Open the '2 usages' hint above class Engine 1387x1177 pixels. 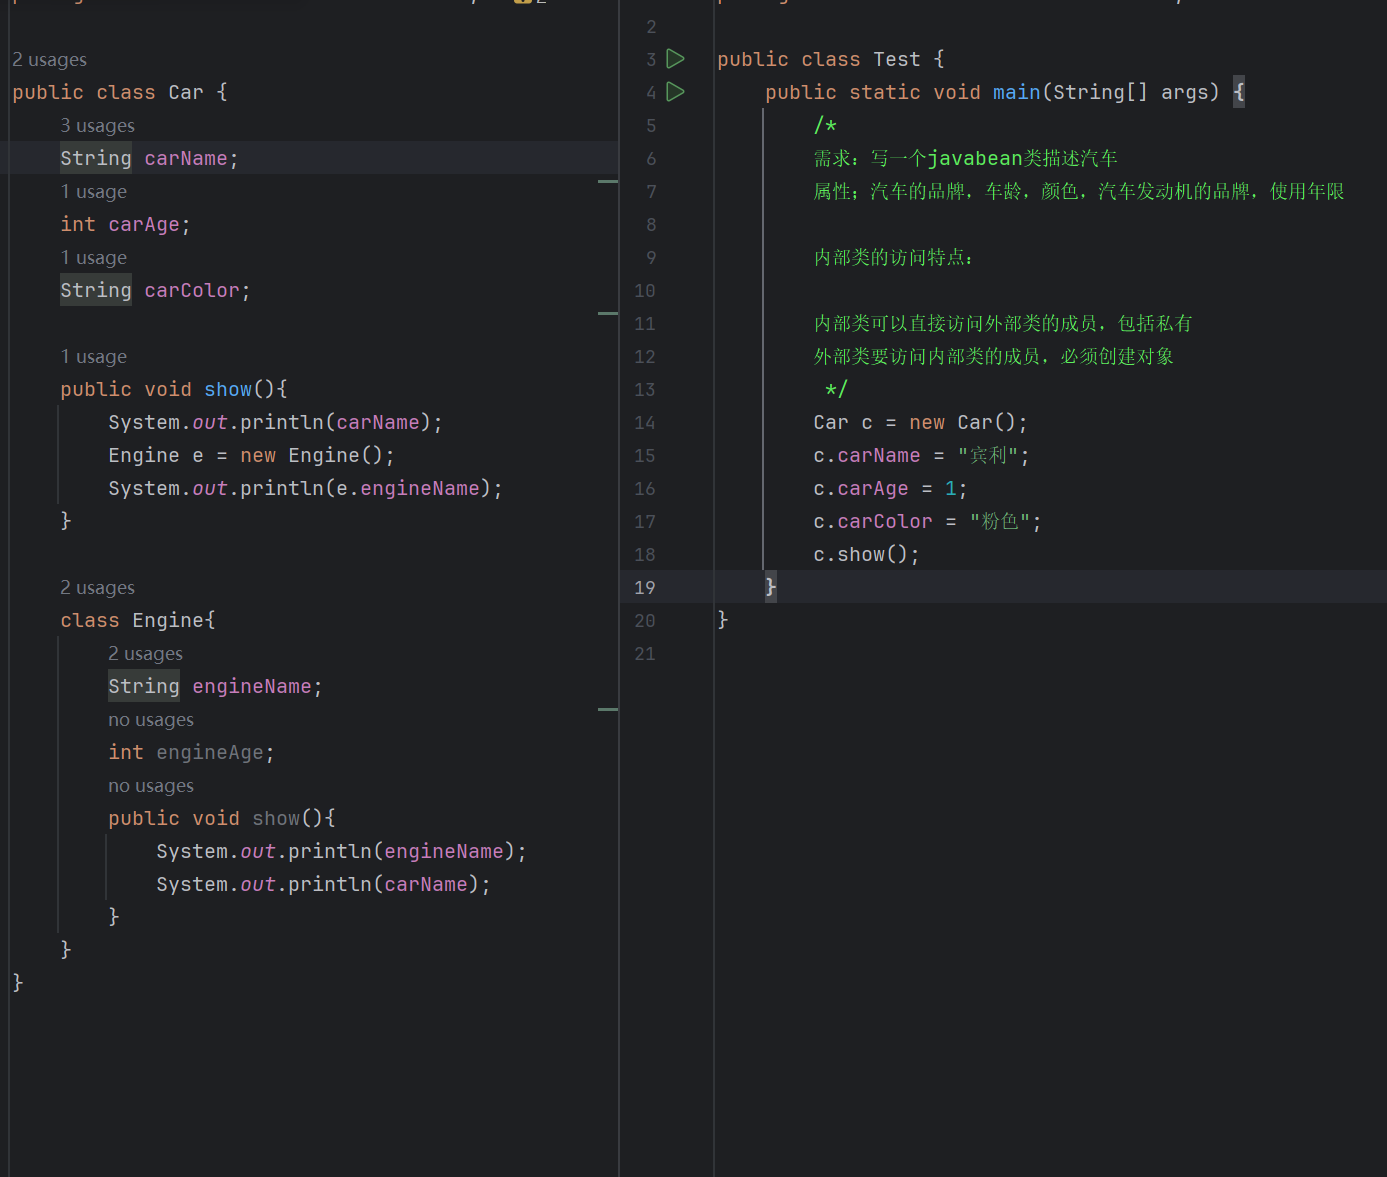tap(97, 588)
